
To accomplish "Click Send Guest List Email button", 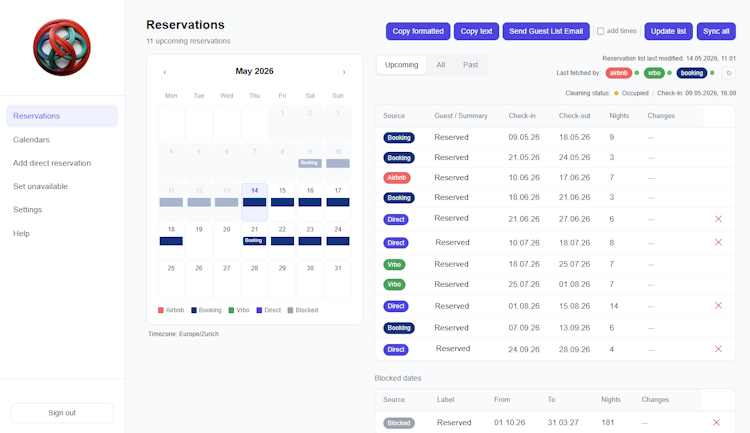I will pyautogui.click(x=546, y=31).
